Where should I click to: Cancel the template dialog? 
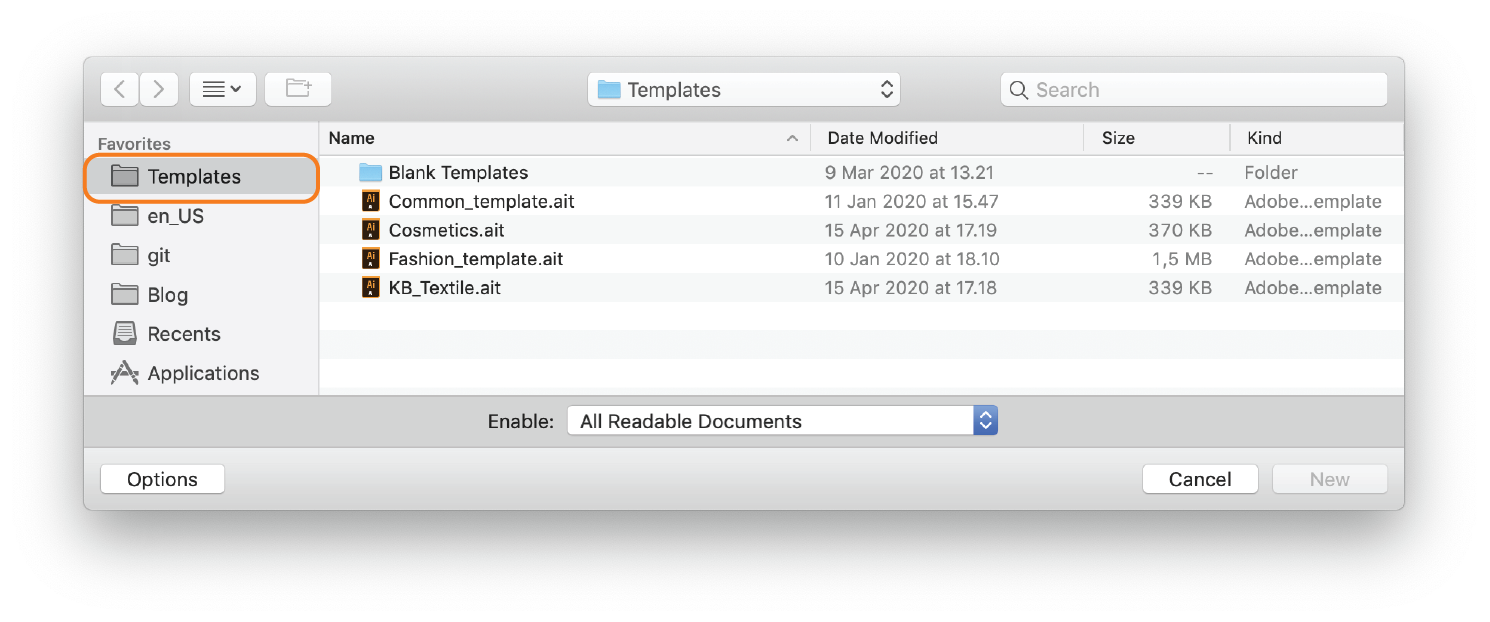point(1200,479)
